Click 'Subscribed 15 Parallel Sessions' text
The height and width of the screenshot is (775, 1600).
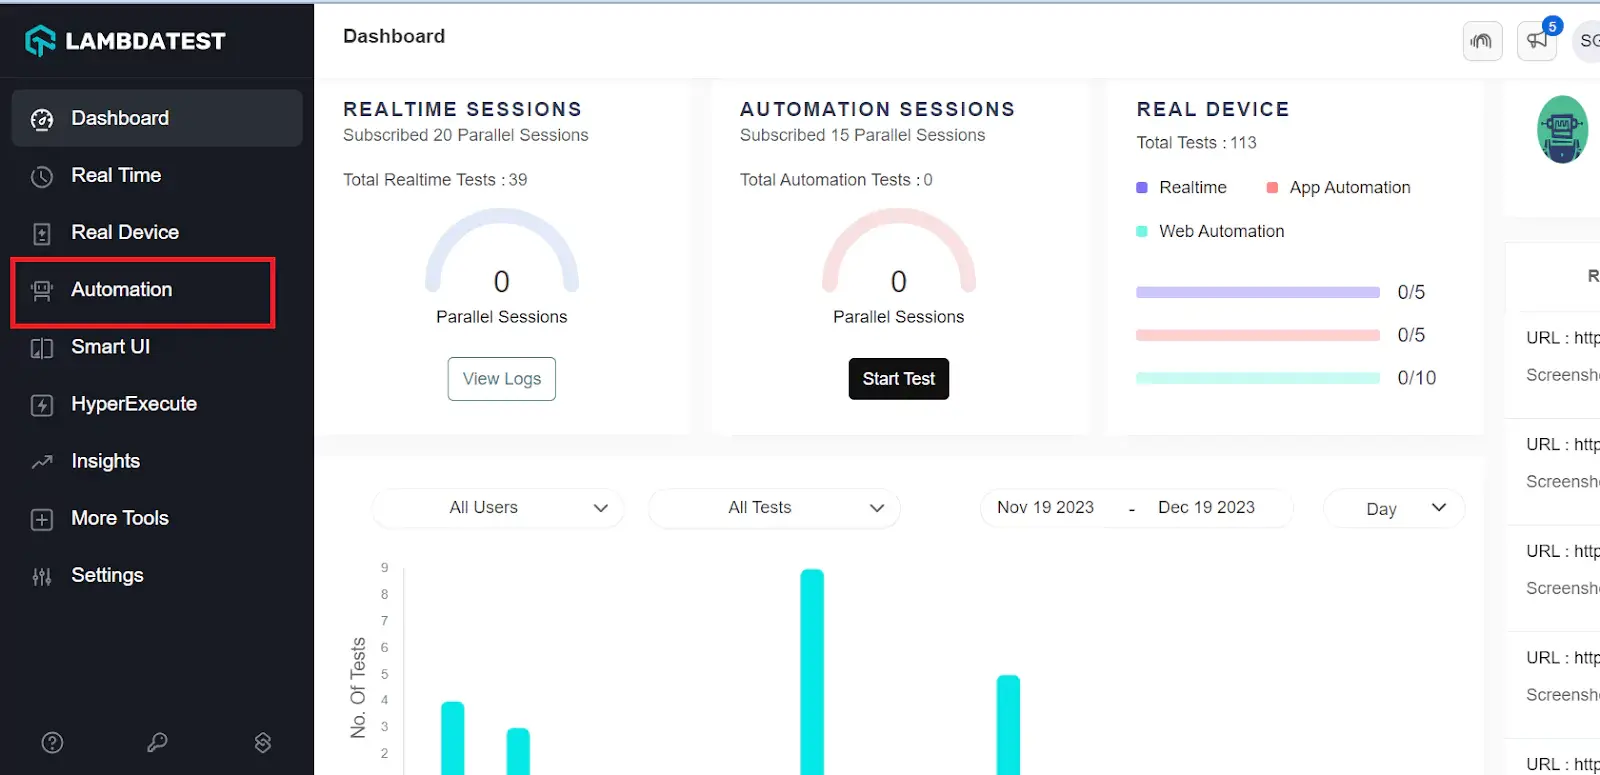point(862,135)
